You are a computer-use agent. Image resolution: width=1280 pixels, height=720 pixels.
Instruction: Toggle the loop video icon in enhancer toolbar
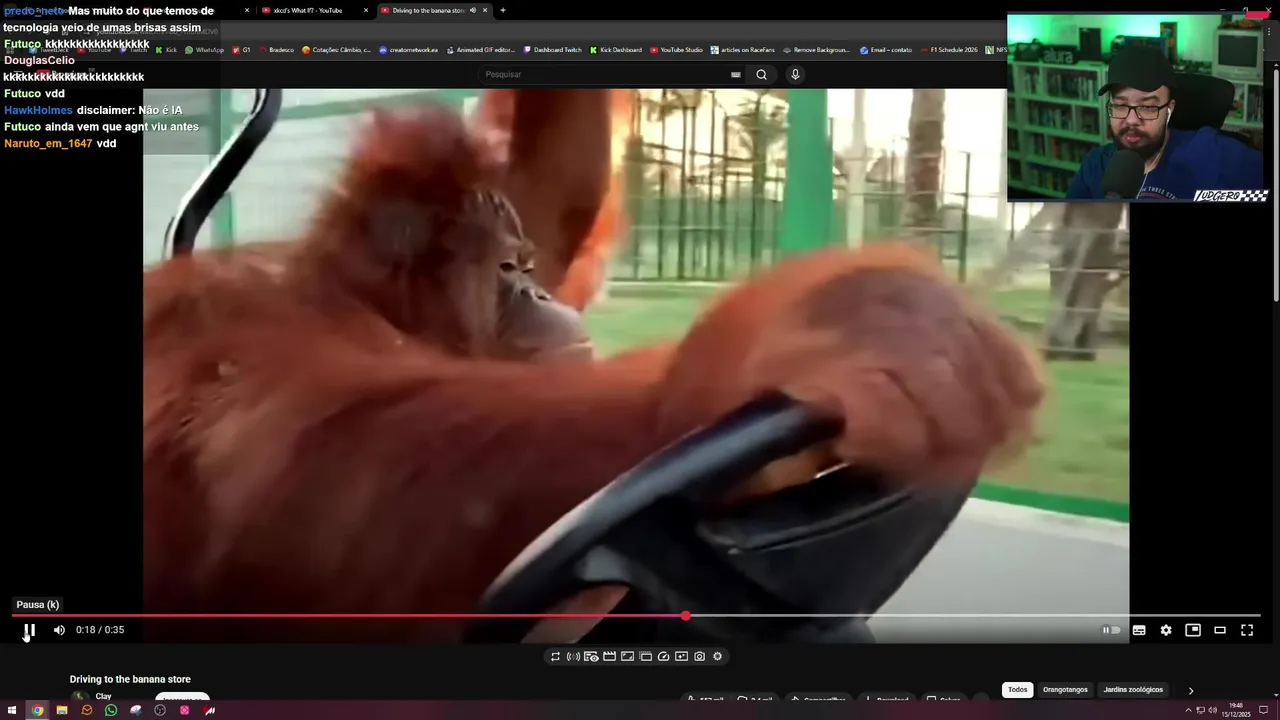555,657
